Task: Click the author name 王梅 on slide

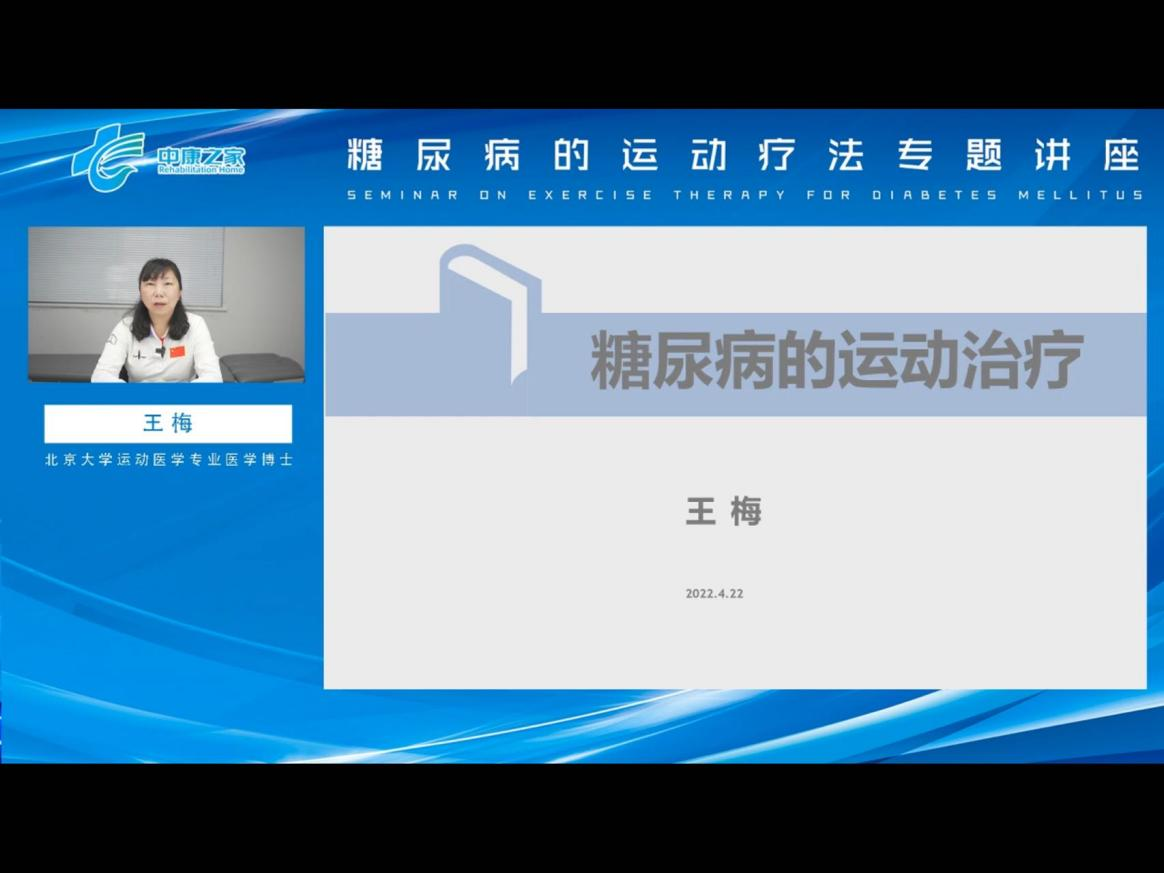Action: (x=724, y=511)
